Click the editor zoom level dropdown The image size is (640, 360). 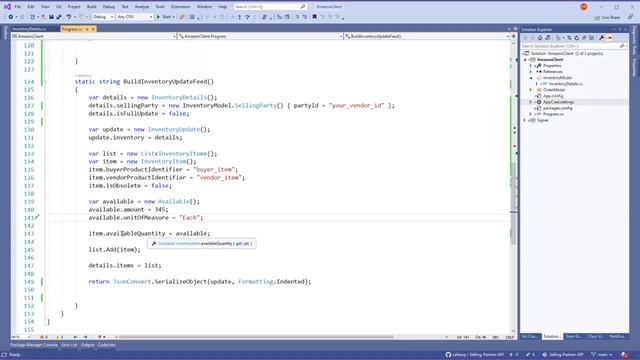coord(21,337)
